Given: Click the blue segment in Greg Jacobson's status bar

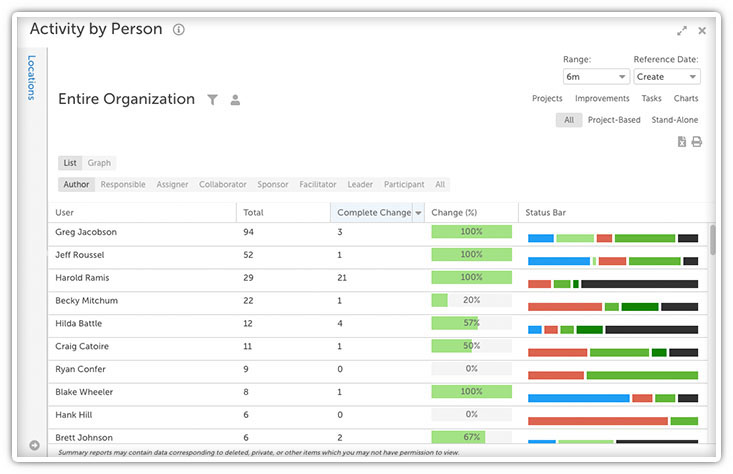Looking at the screenshot, I should coord(540,238).
